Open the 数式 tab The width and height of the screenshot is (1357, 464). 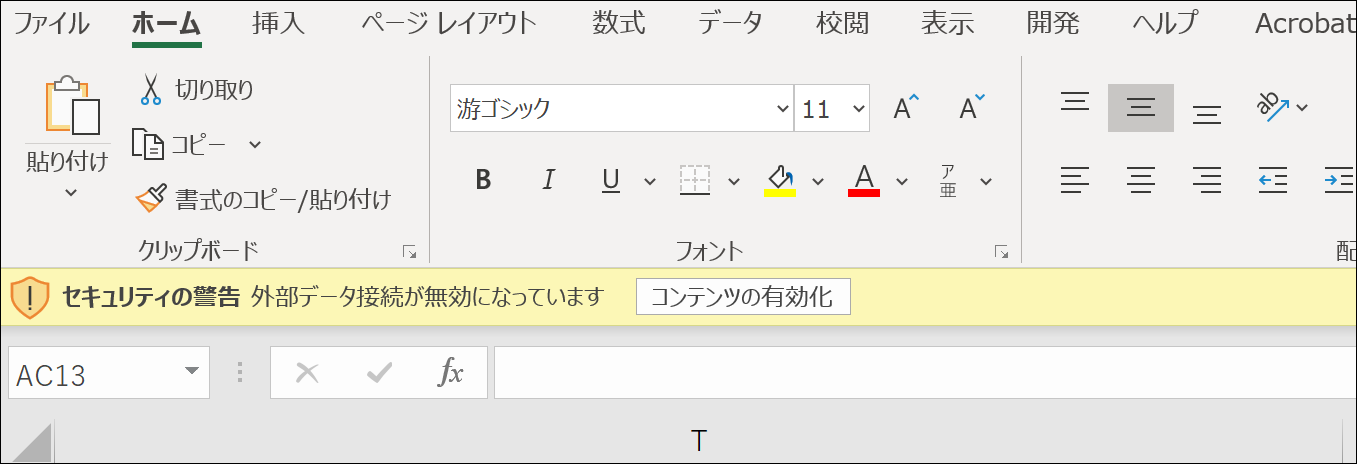(619, 23)
